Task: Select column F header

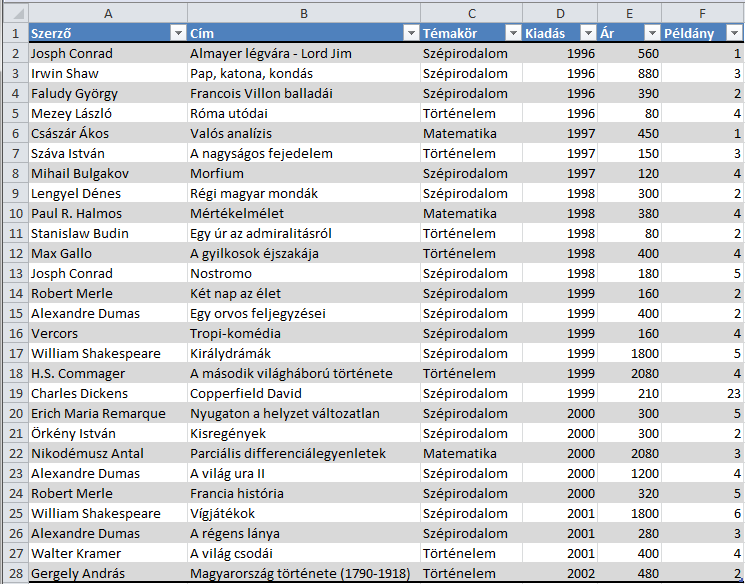Action: (x=703, y=14)
